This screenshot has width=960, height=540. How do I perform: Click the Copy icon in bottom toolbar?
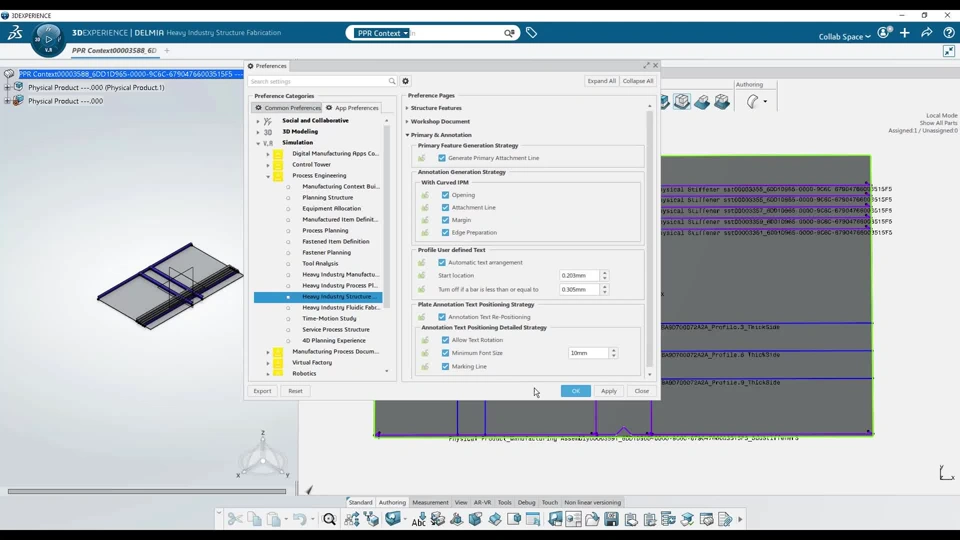pos(254,519)
